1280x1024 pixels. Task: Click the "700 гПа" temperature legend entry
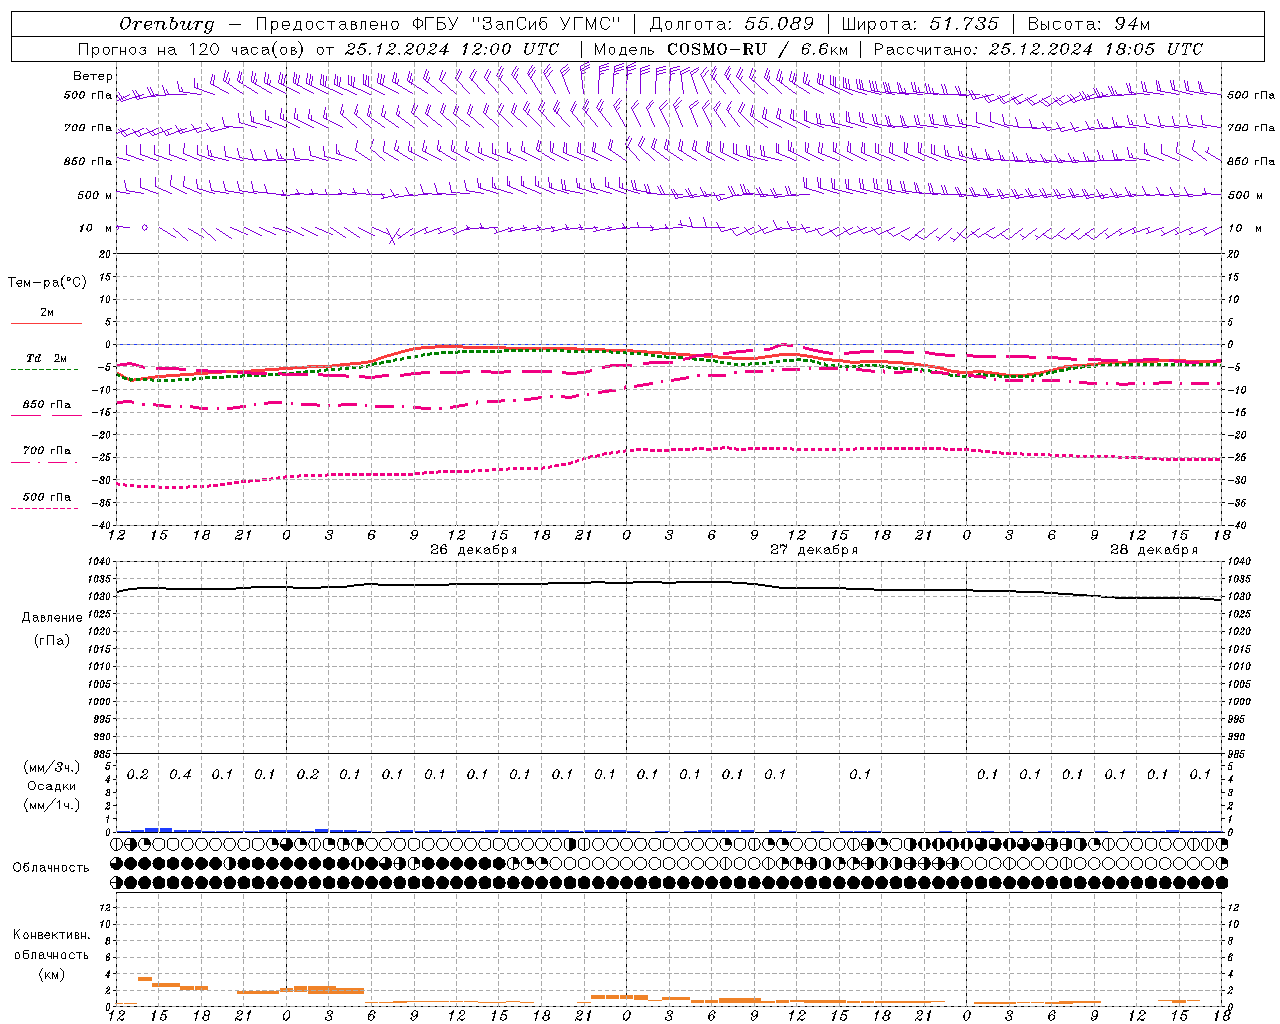click(46, 451)
